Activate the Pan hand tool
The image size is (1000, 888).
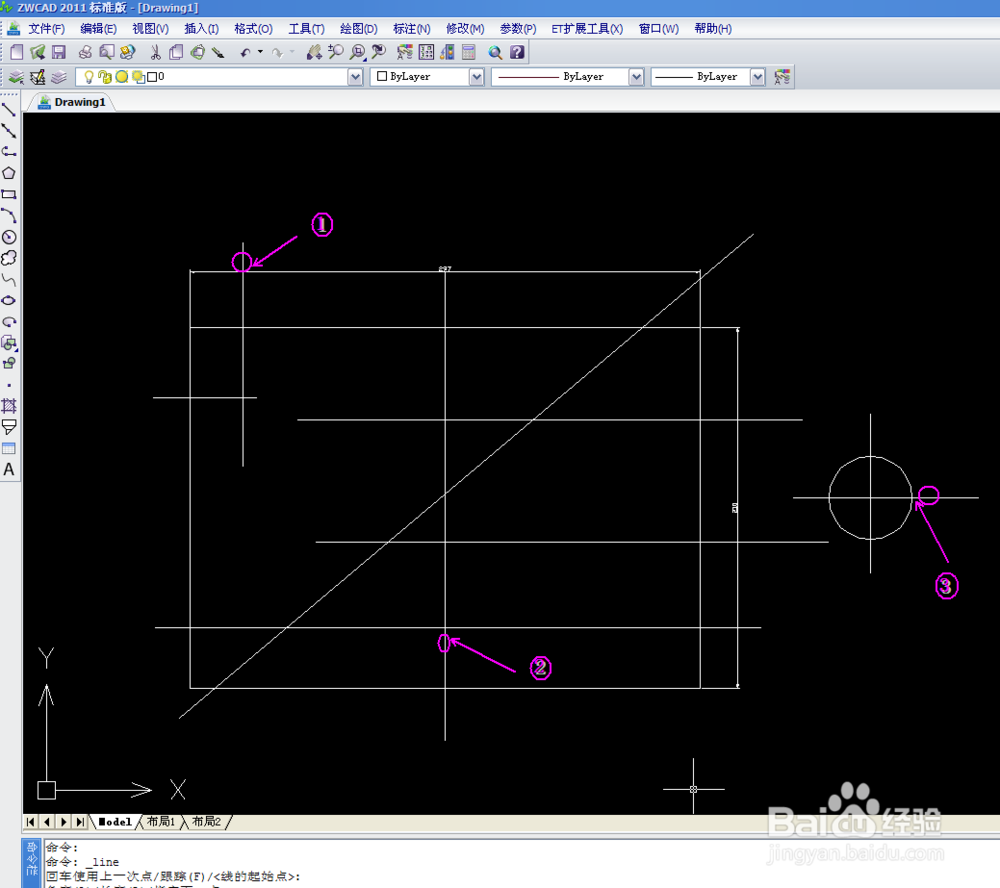tap(314, 52)
